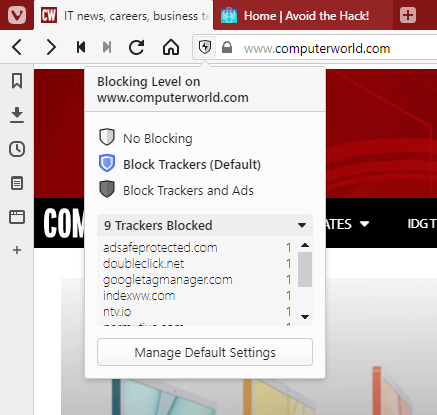Click scroll-up arrow in tracker list
The width and height of the screenshot is (437, 415).
coord(305,245)
